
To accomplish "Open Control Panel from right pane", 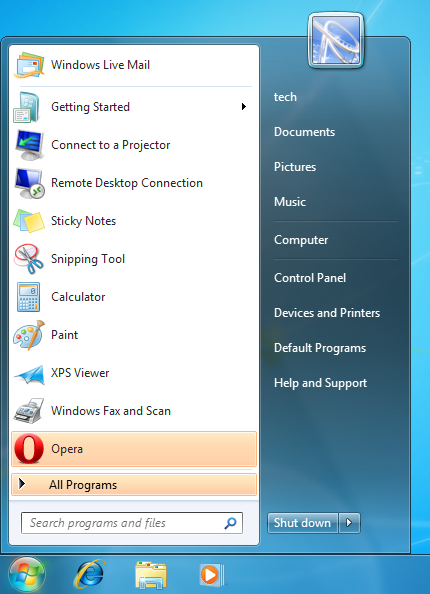I will point(310,278).
